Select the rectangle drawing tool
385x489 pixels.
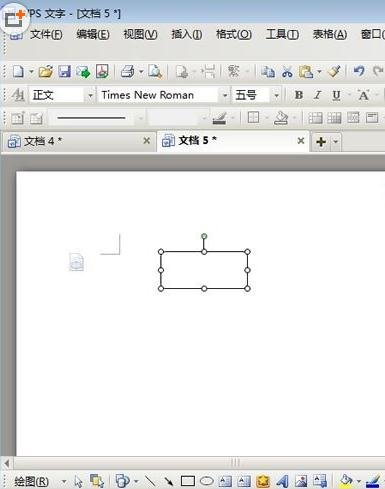coord(188,481)
